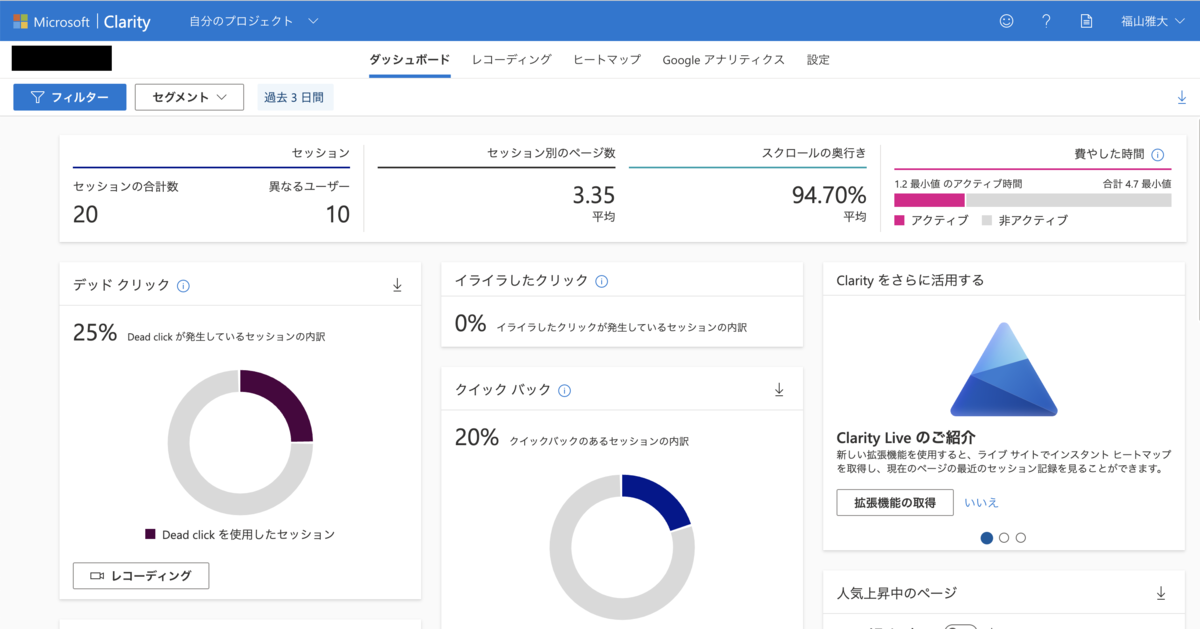
Task: Open the document icon in header
Action: (1086, 21)
